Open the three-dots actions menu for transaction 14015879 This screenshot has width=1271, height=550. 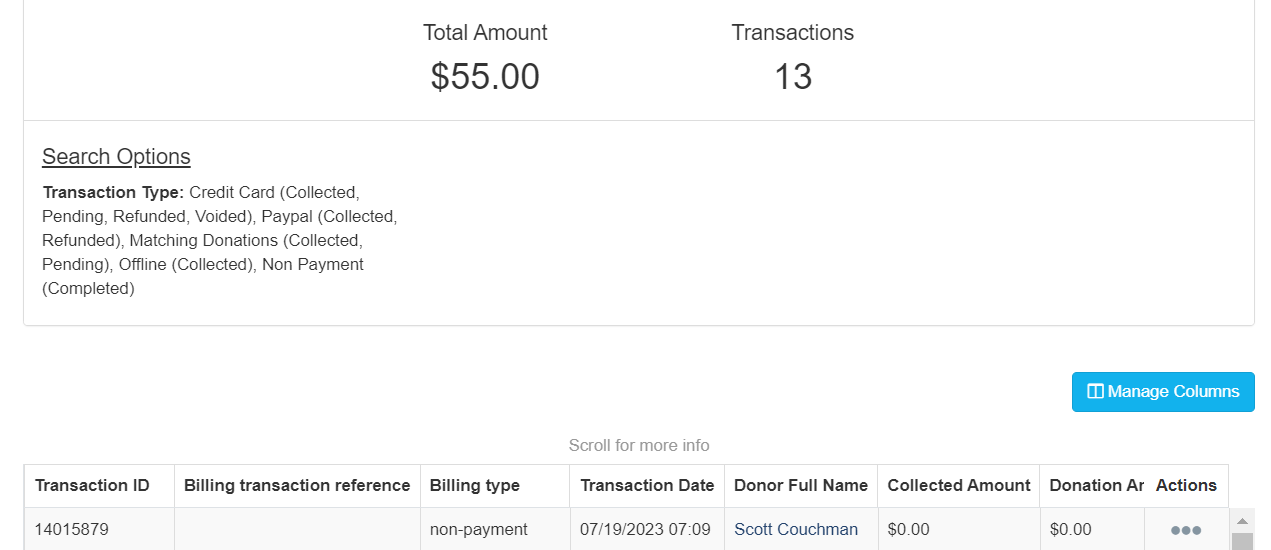[1185, 530]
